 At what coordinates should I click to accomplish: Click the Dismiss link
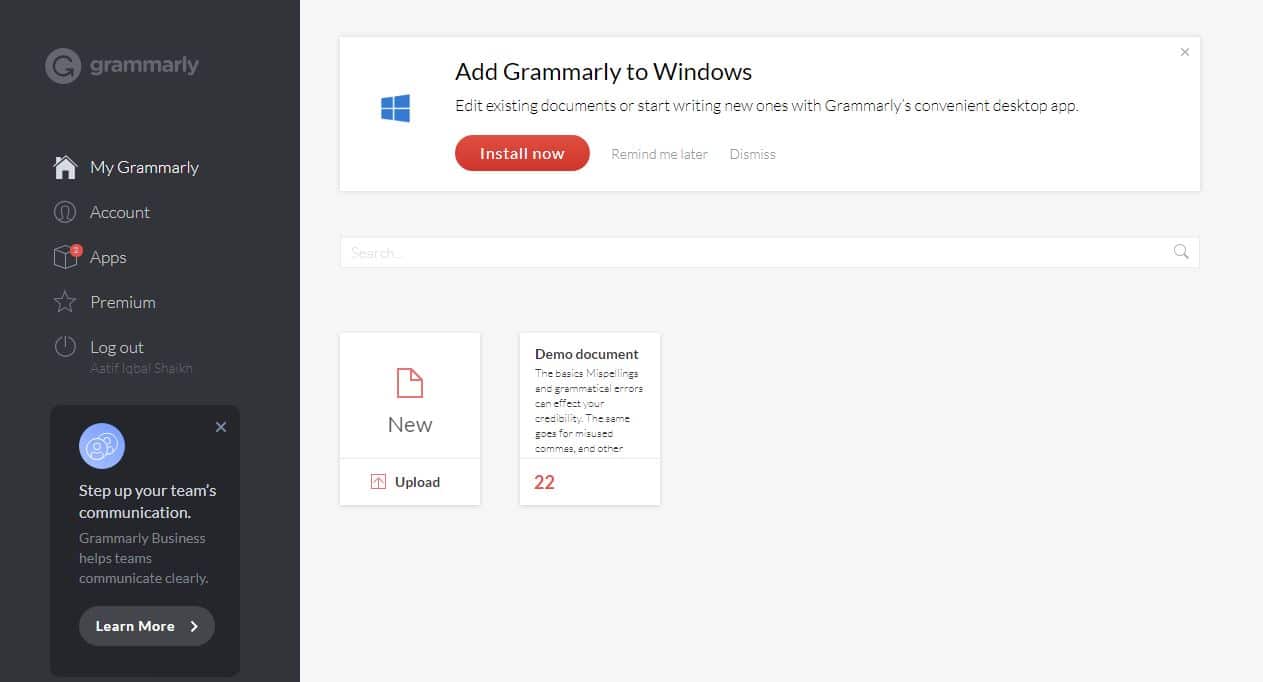pos(752,154)
